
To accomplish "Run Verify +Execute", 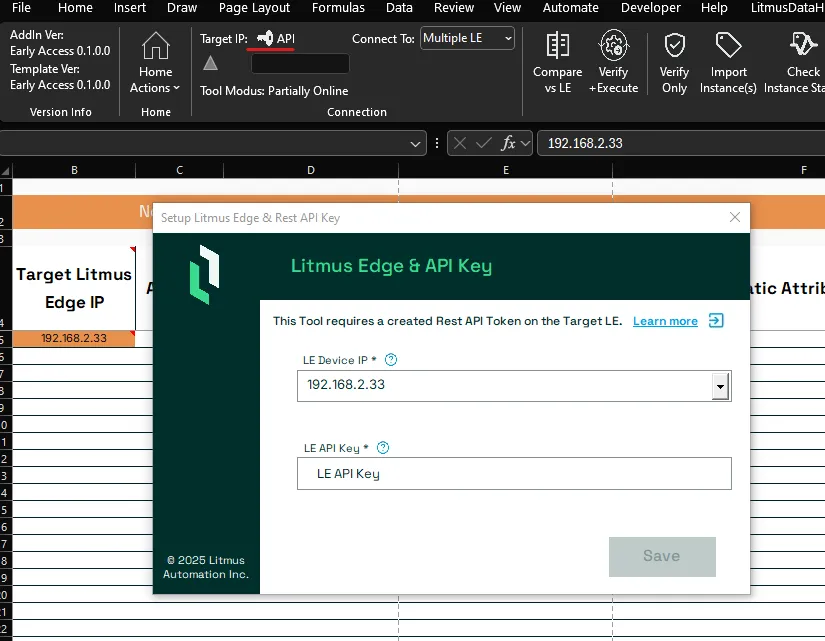I will click(x=613, y=62).
